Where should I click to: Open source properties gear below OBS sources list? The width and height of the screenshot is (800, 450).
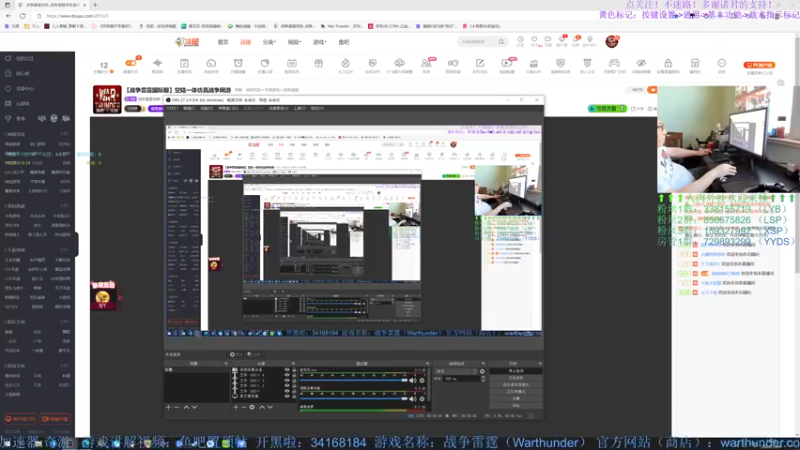(x=252, y=407)
